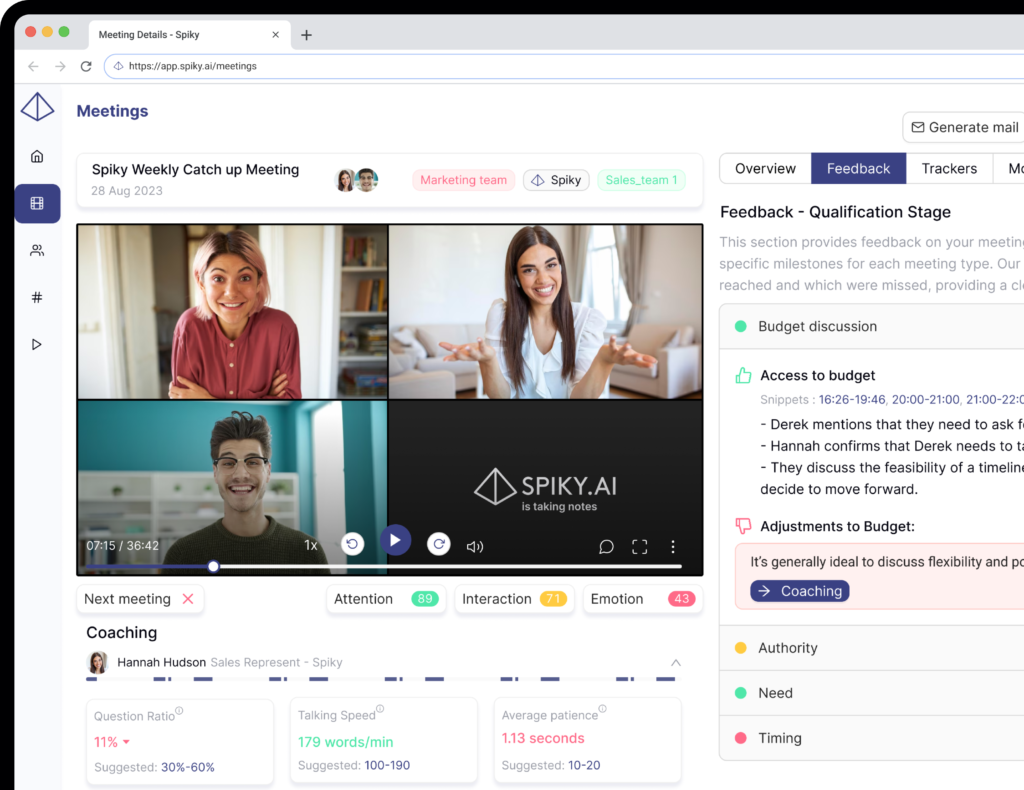Select the Feedback tab
Screen dimensions: 1024x790
(858, 168)
